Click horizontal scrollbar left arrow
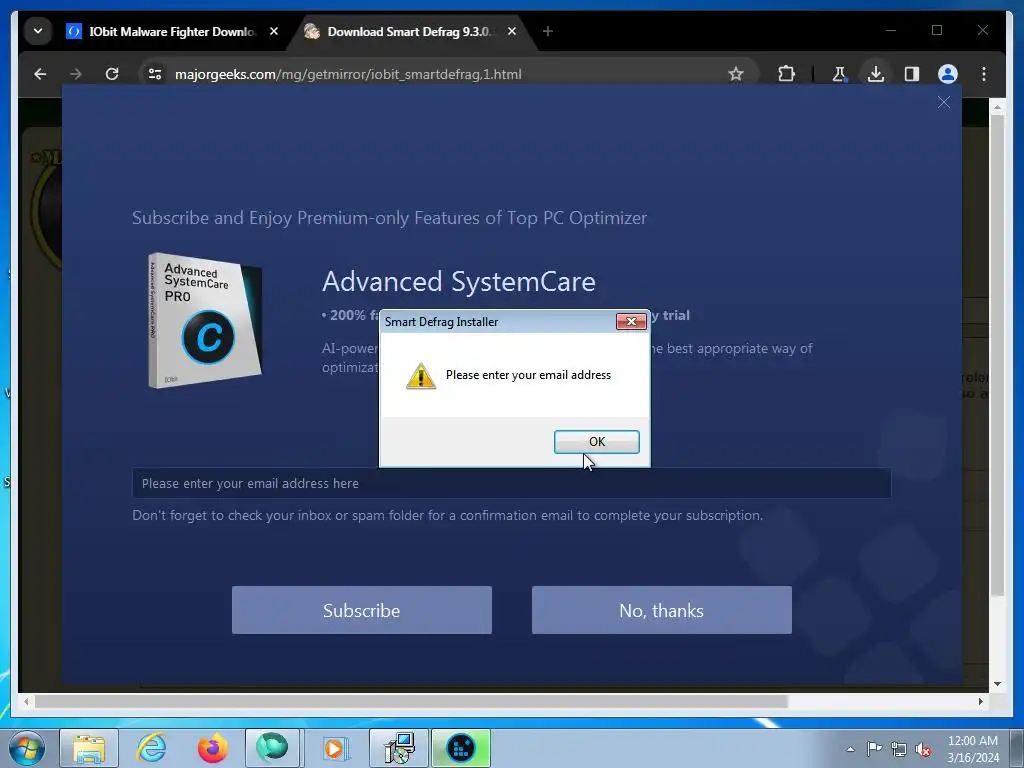Screen dimensions: 1024x768 pyautogui.click(x=26, y=701)
